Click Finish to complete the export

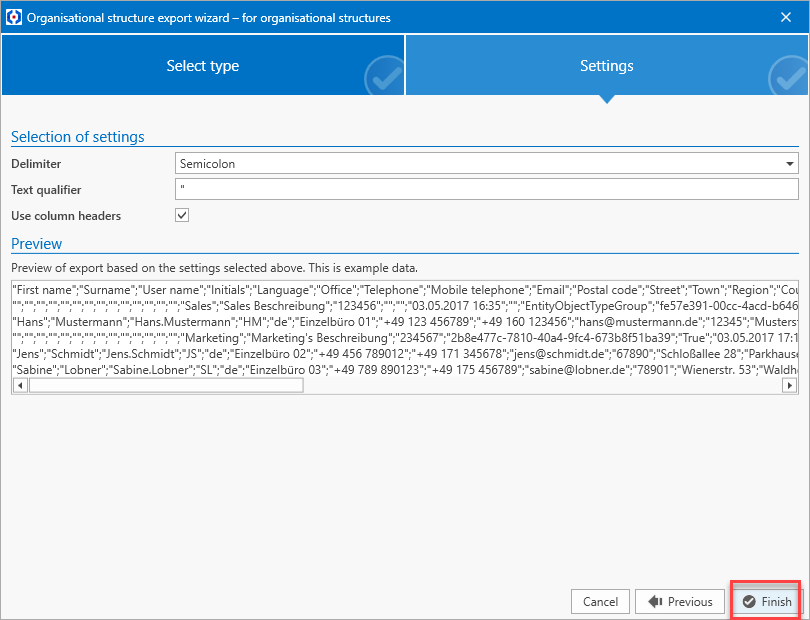coord(767,602)
